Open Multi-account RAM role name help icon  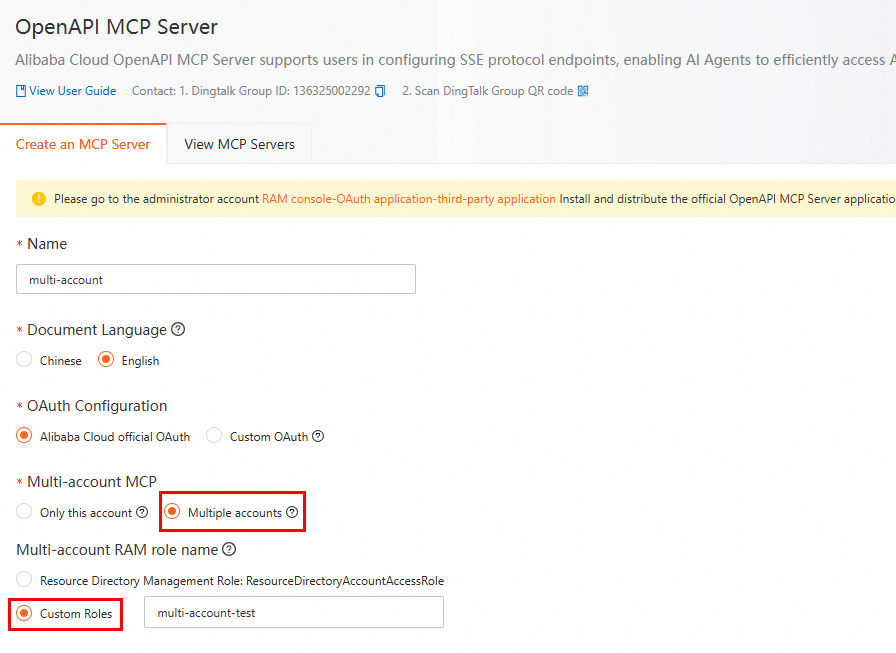[229, 549]
